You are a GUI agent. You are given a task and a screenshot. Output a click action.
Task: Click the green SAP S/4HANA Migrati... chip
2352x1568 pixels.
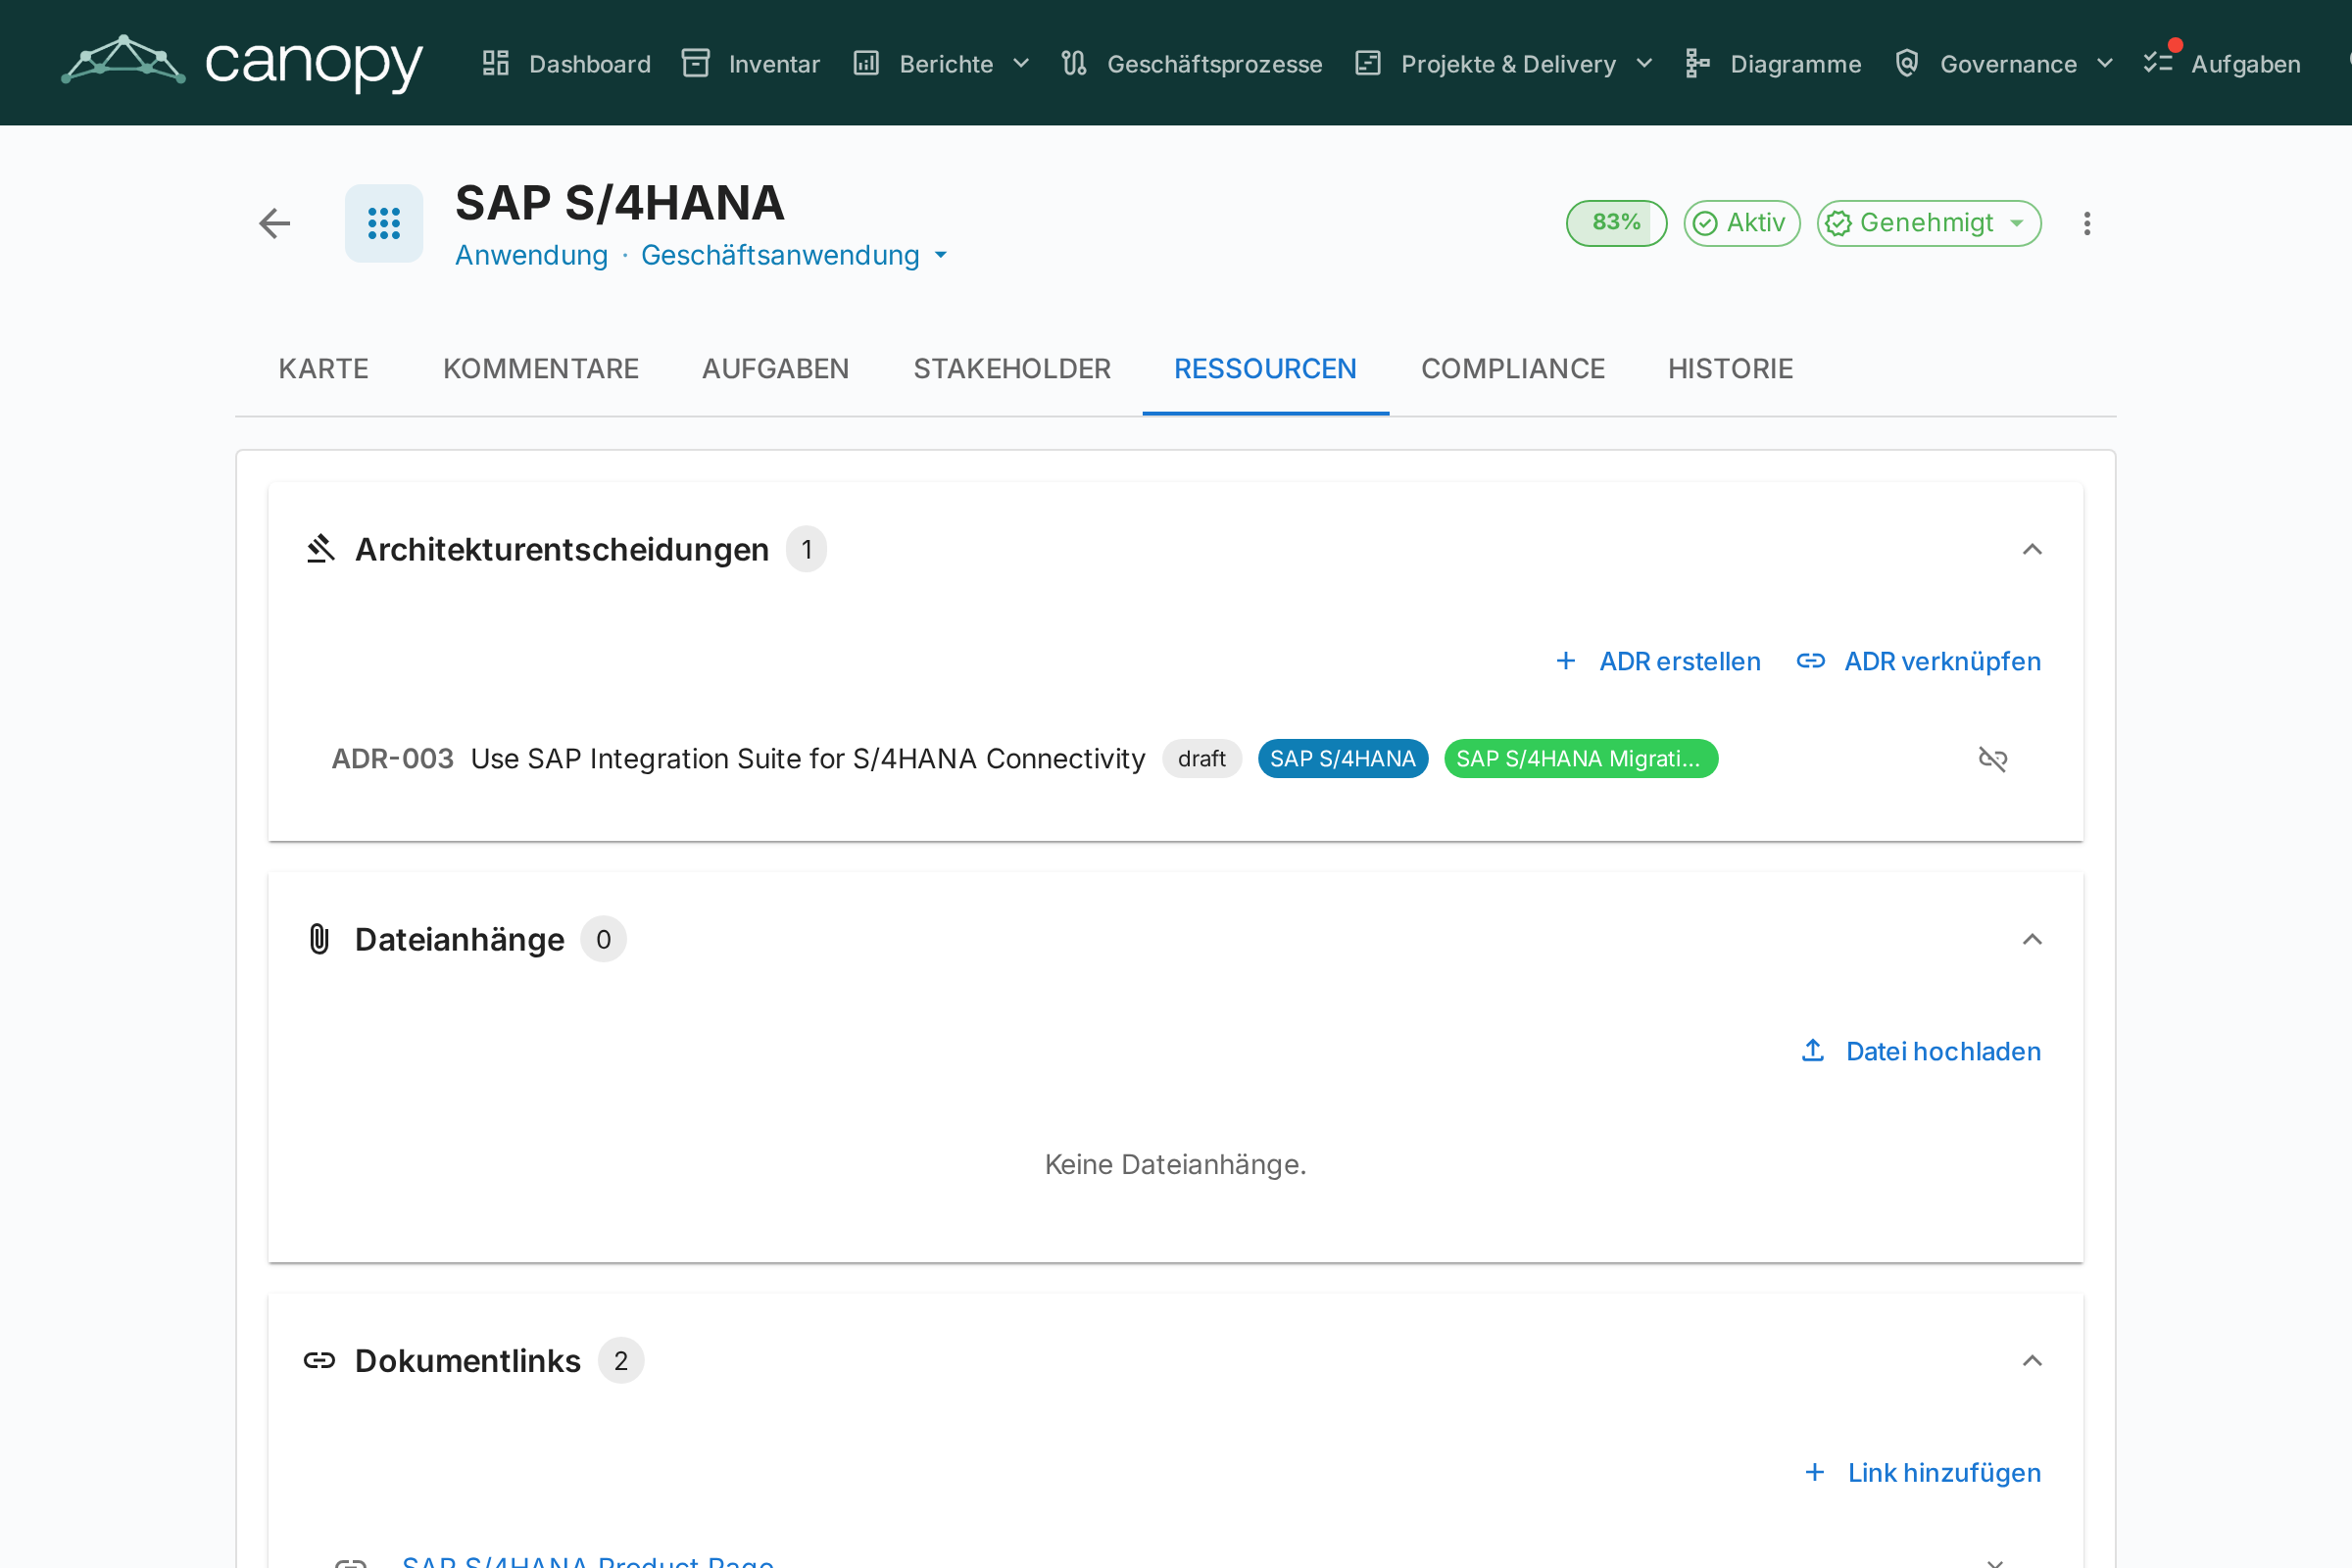pos(1581,759)
